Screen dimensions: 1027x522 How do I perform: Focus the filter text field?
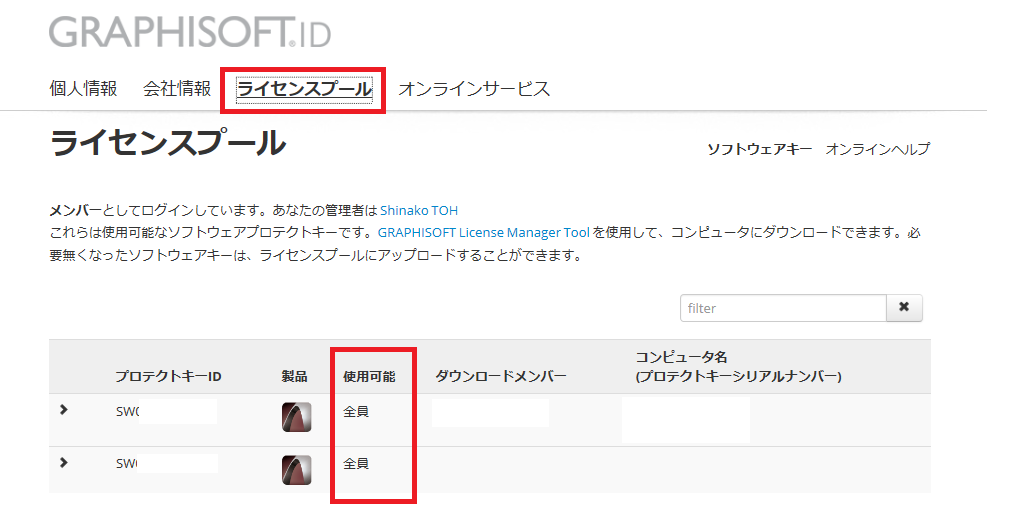tap(783, 308)
